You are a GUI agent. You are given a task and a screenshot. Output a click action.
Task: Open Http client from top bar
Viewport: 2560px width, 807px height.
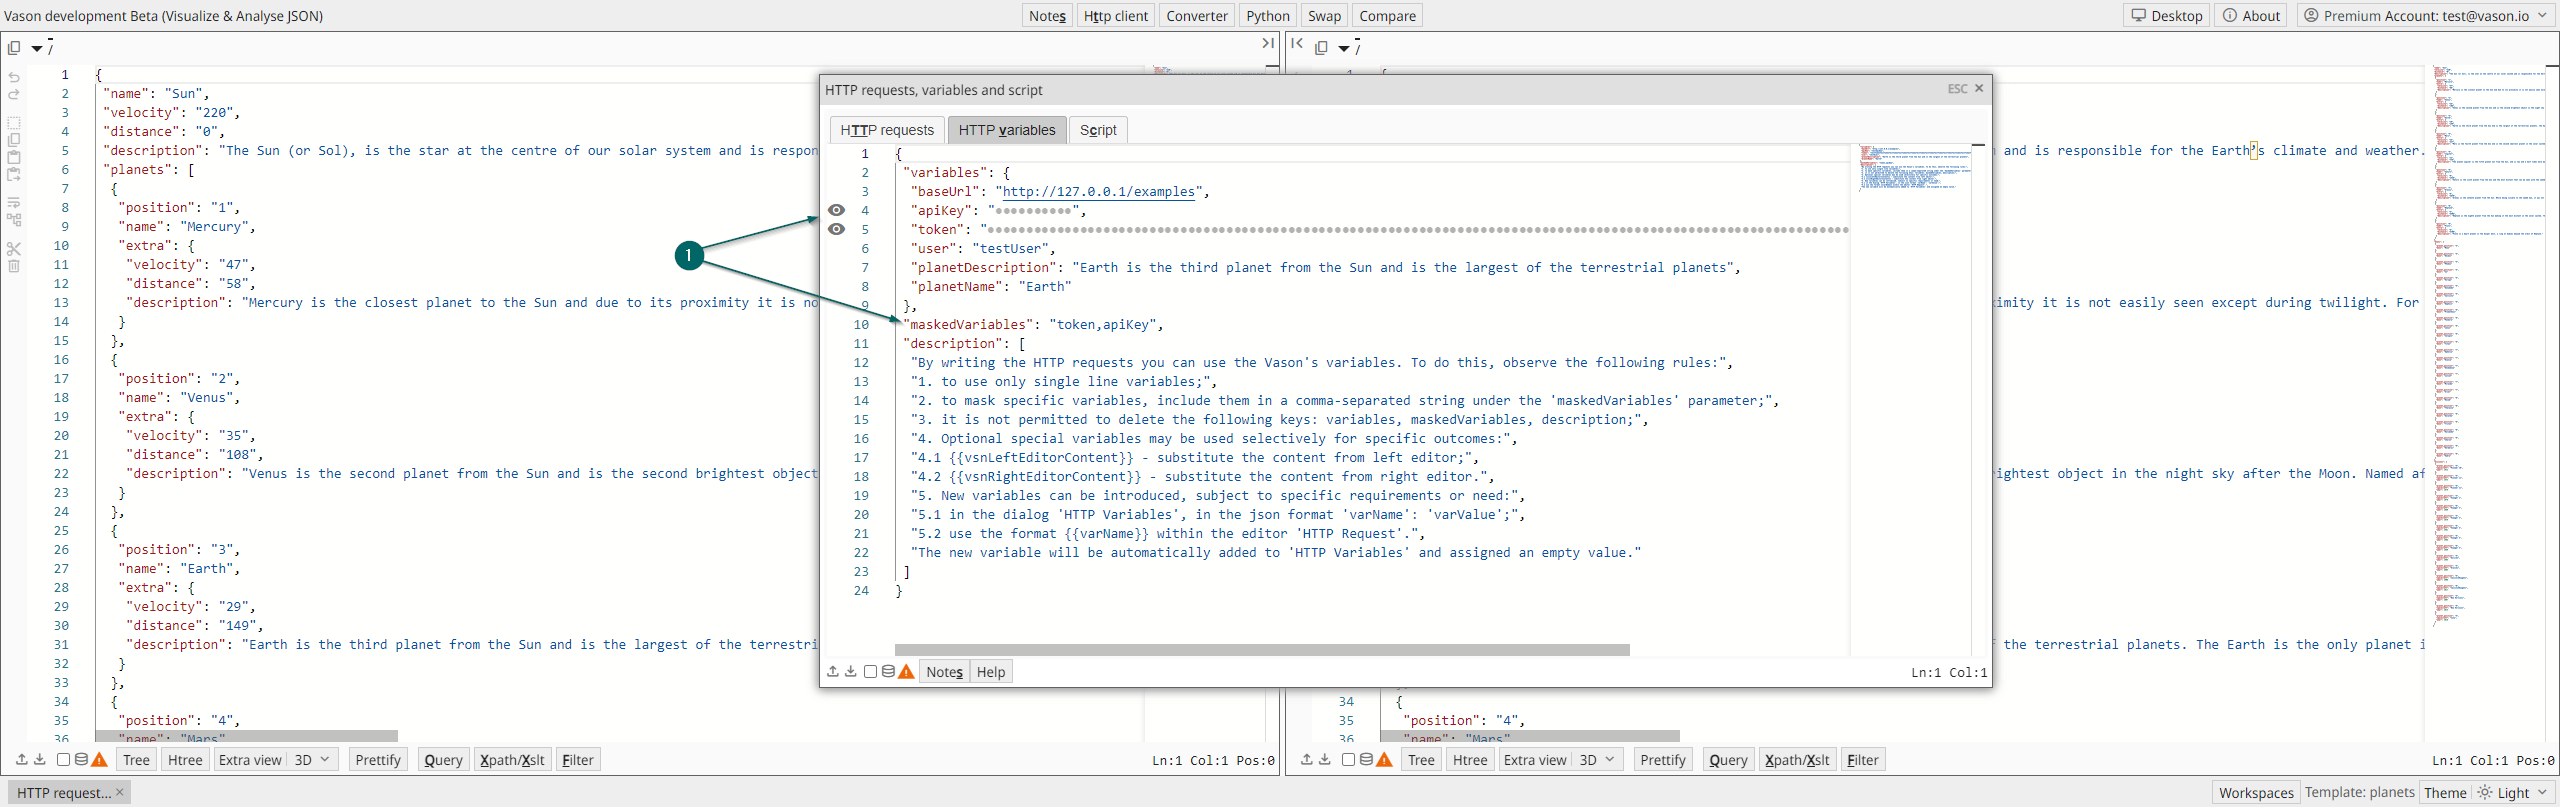pyautogui.click(x=1116, y=15)
